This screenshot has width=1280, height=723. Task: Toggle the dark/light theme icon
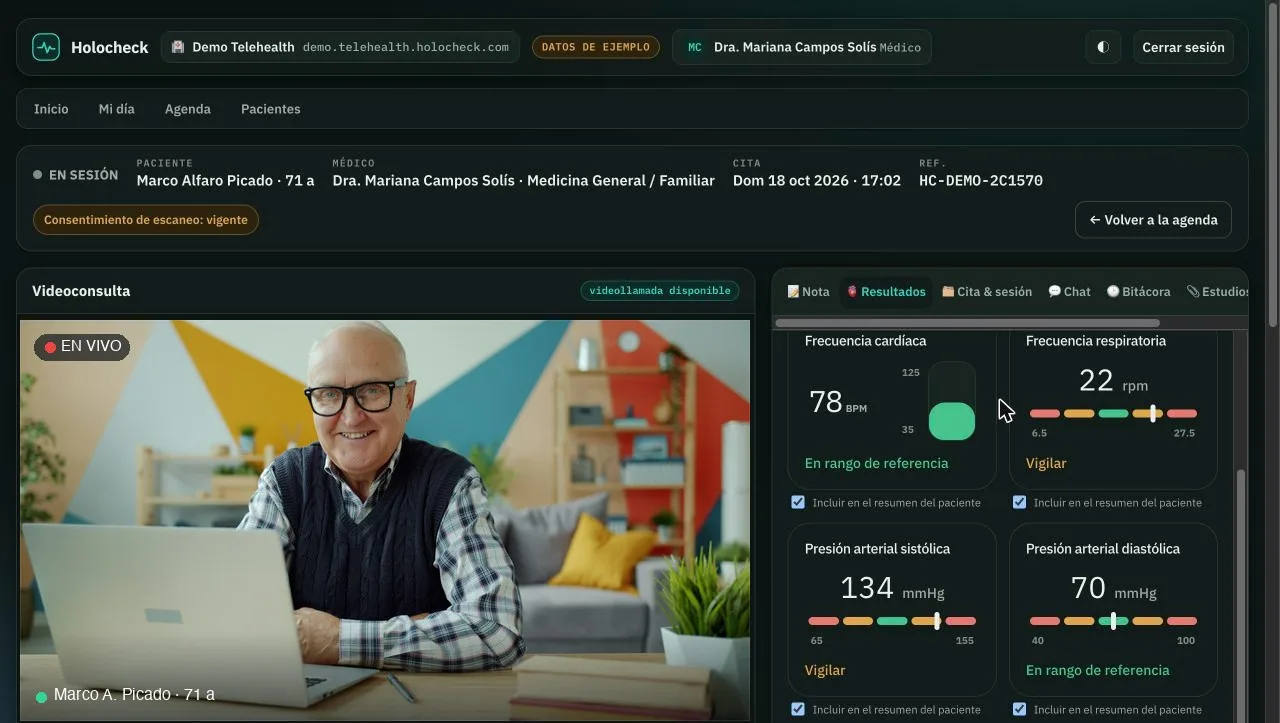(1103, 47)
